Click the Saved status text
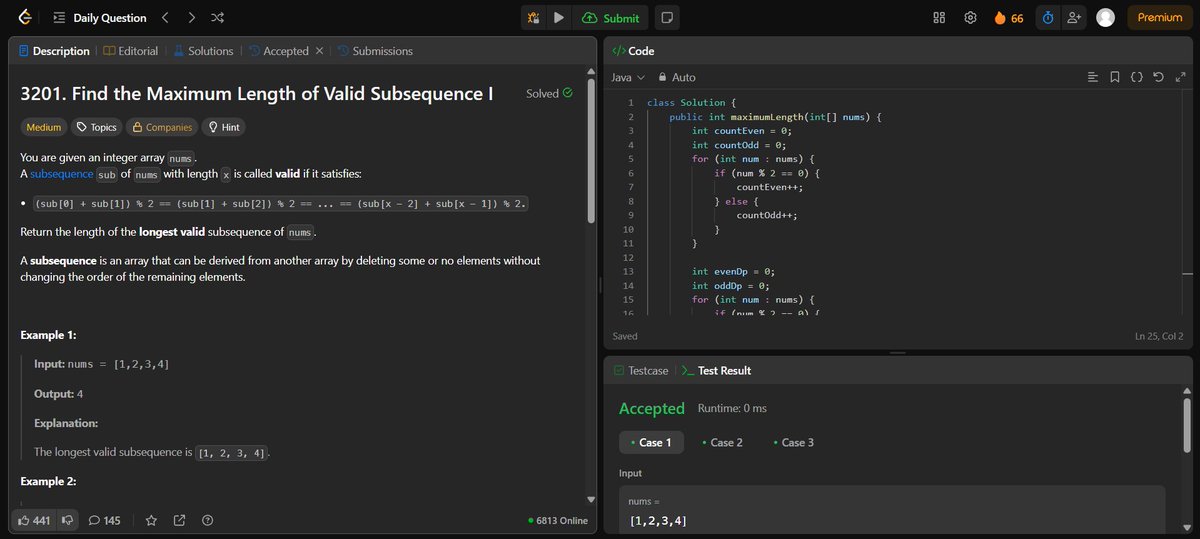 (625, 336)
